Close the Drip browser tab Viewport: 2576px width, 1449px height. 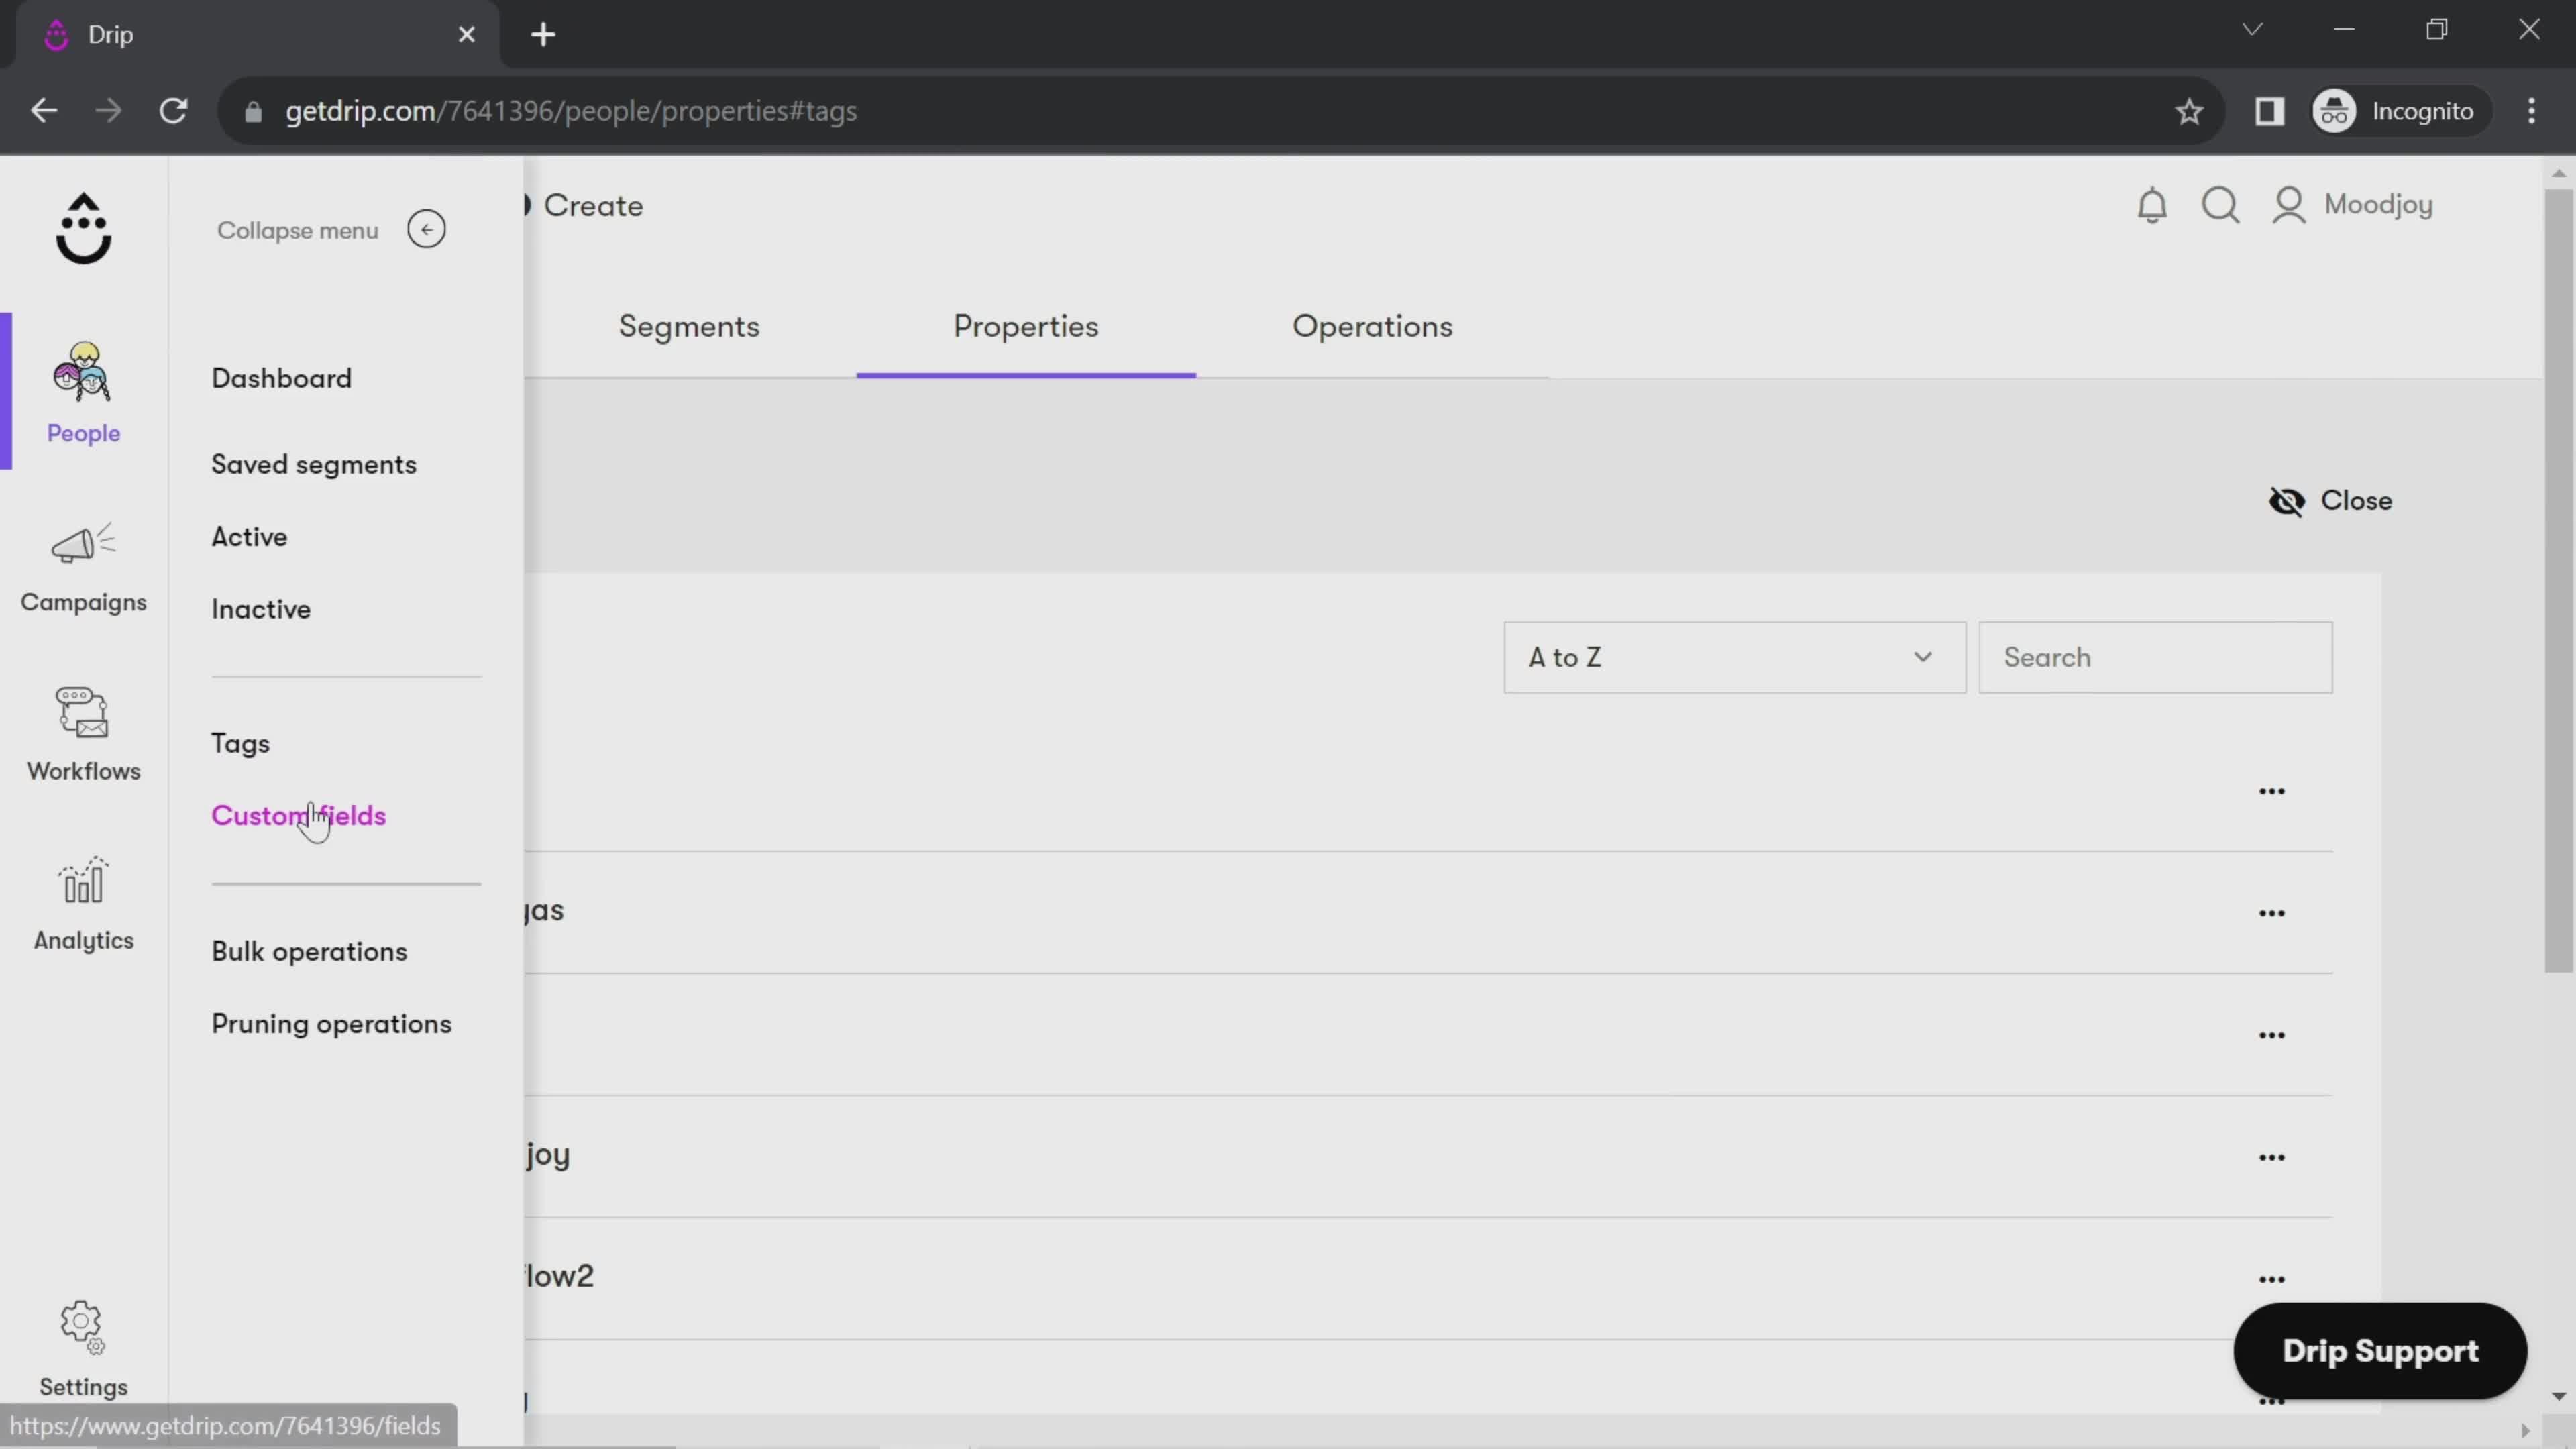(x=466, y=35)
